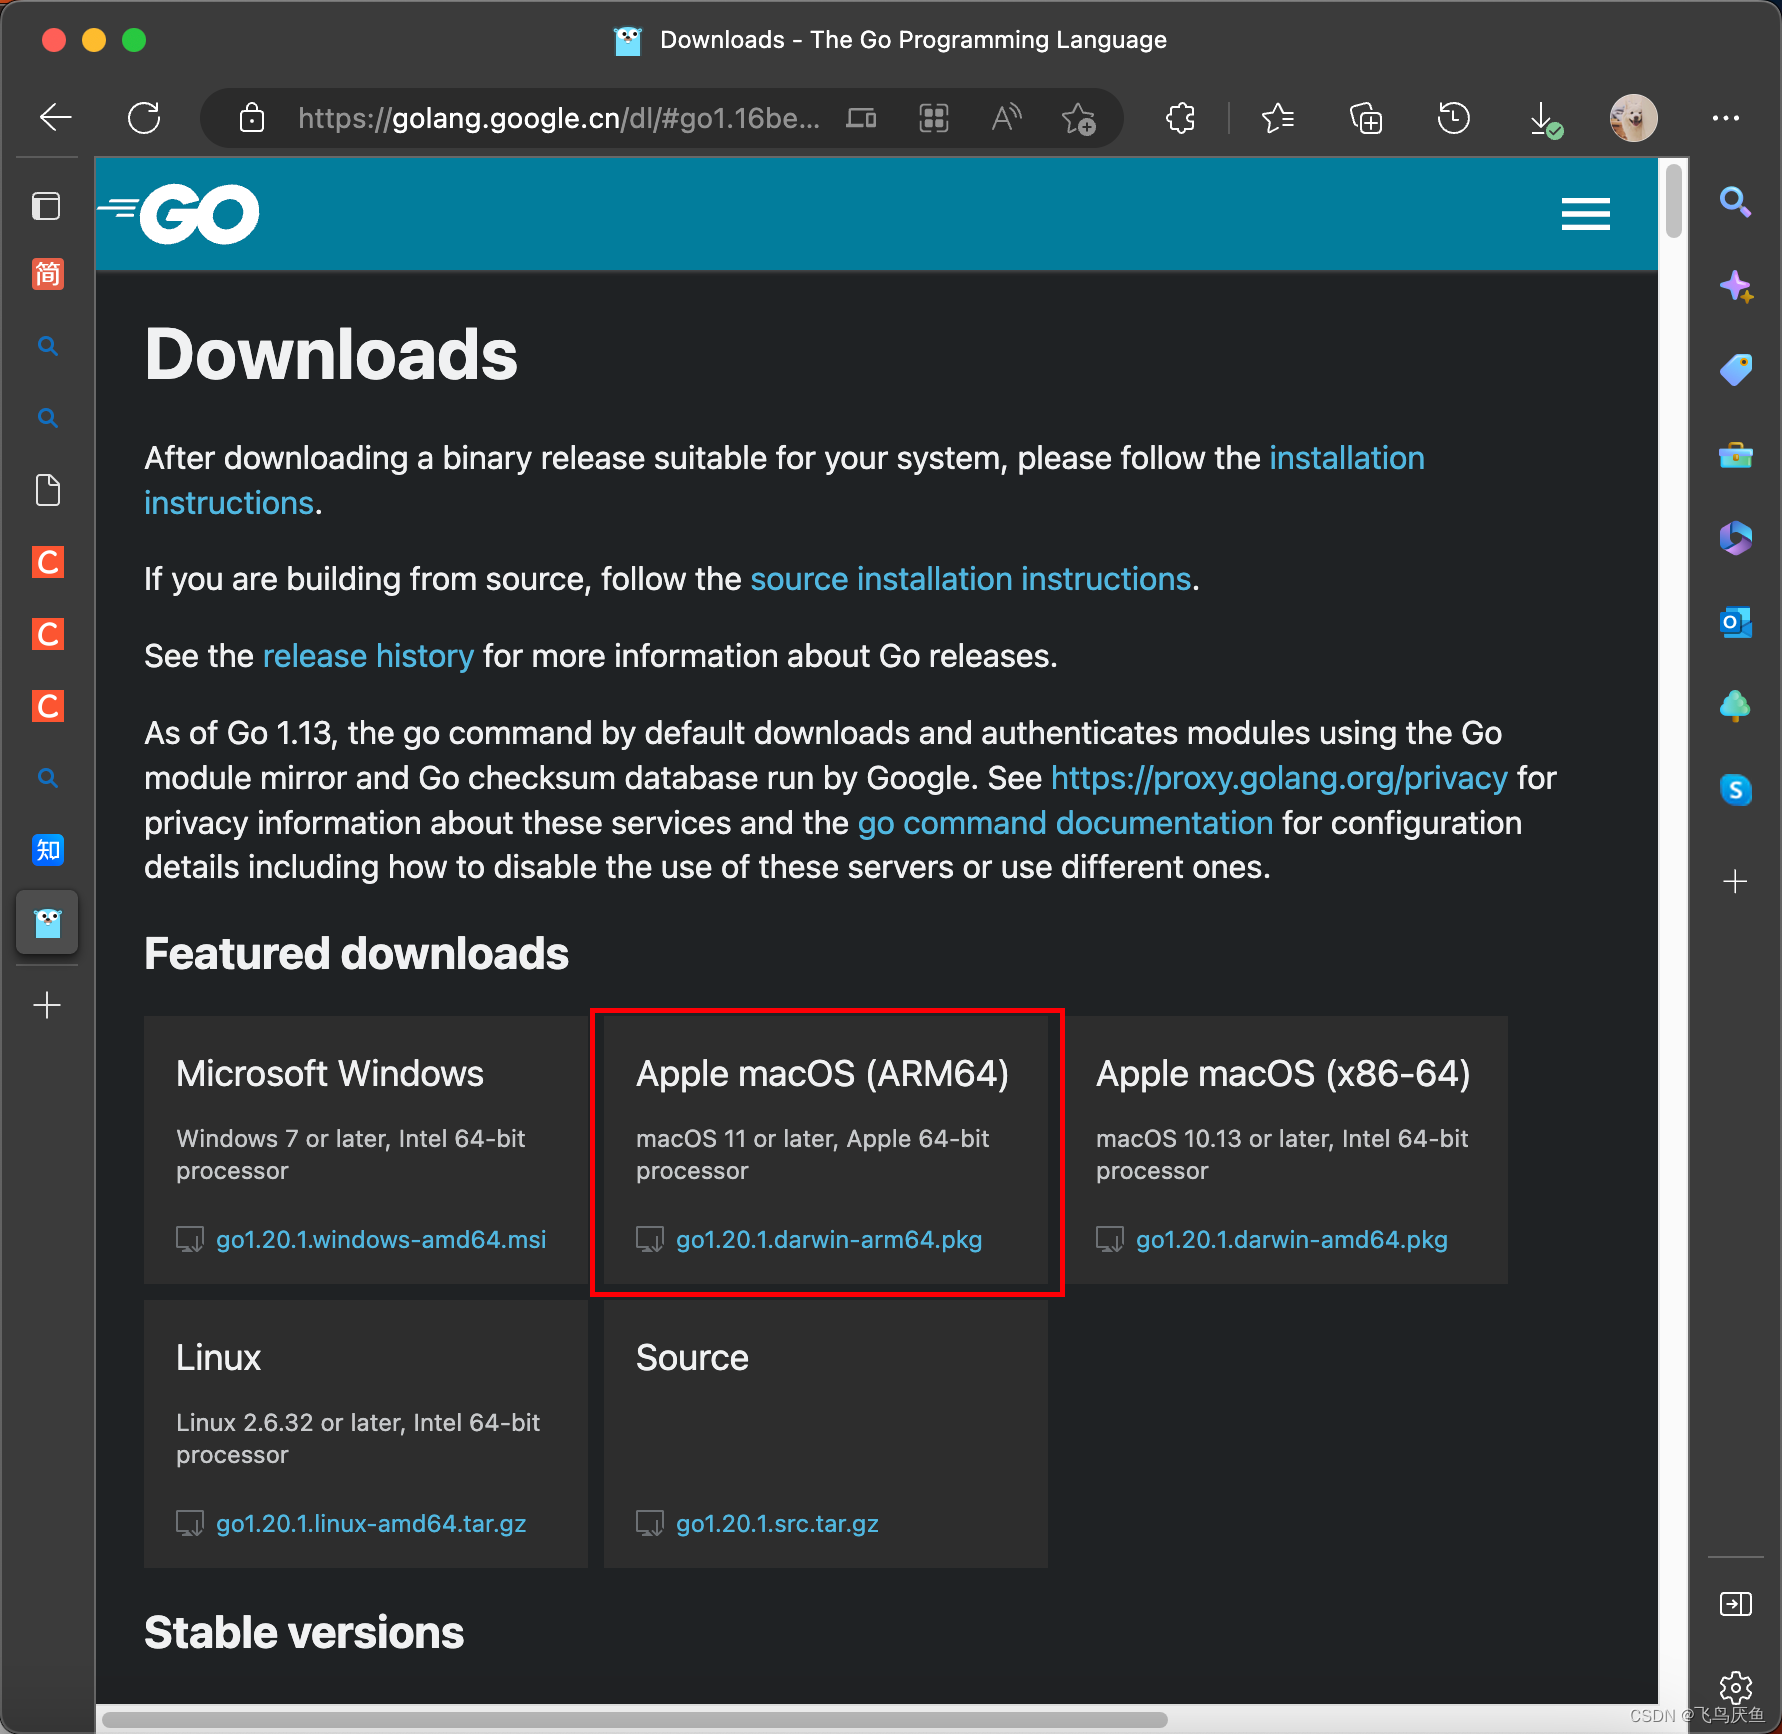Open the Collections icon

click(x=1366, y=118)
